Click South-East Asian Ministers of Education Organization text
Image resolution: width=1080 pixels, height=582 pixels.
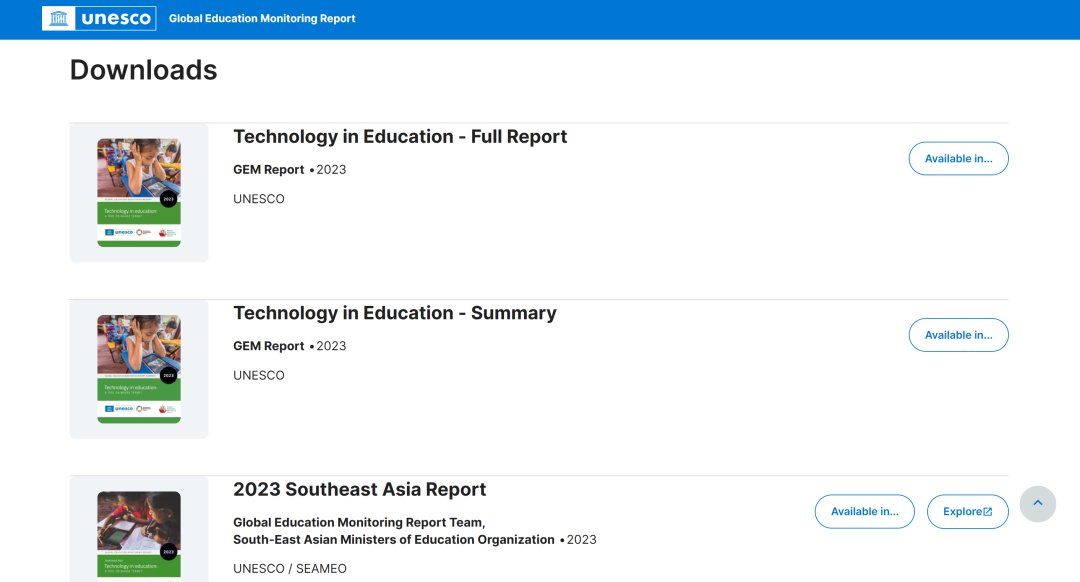pos(393,539)
